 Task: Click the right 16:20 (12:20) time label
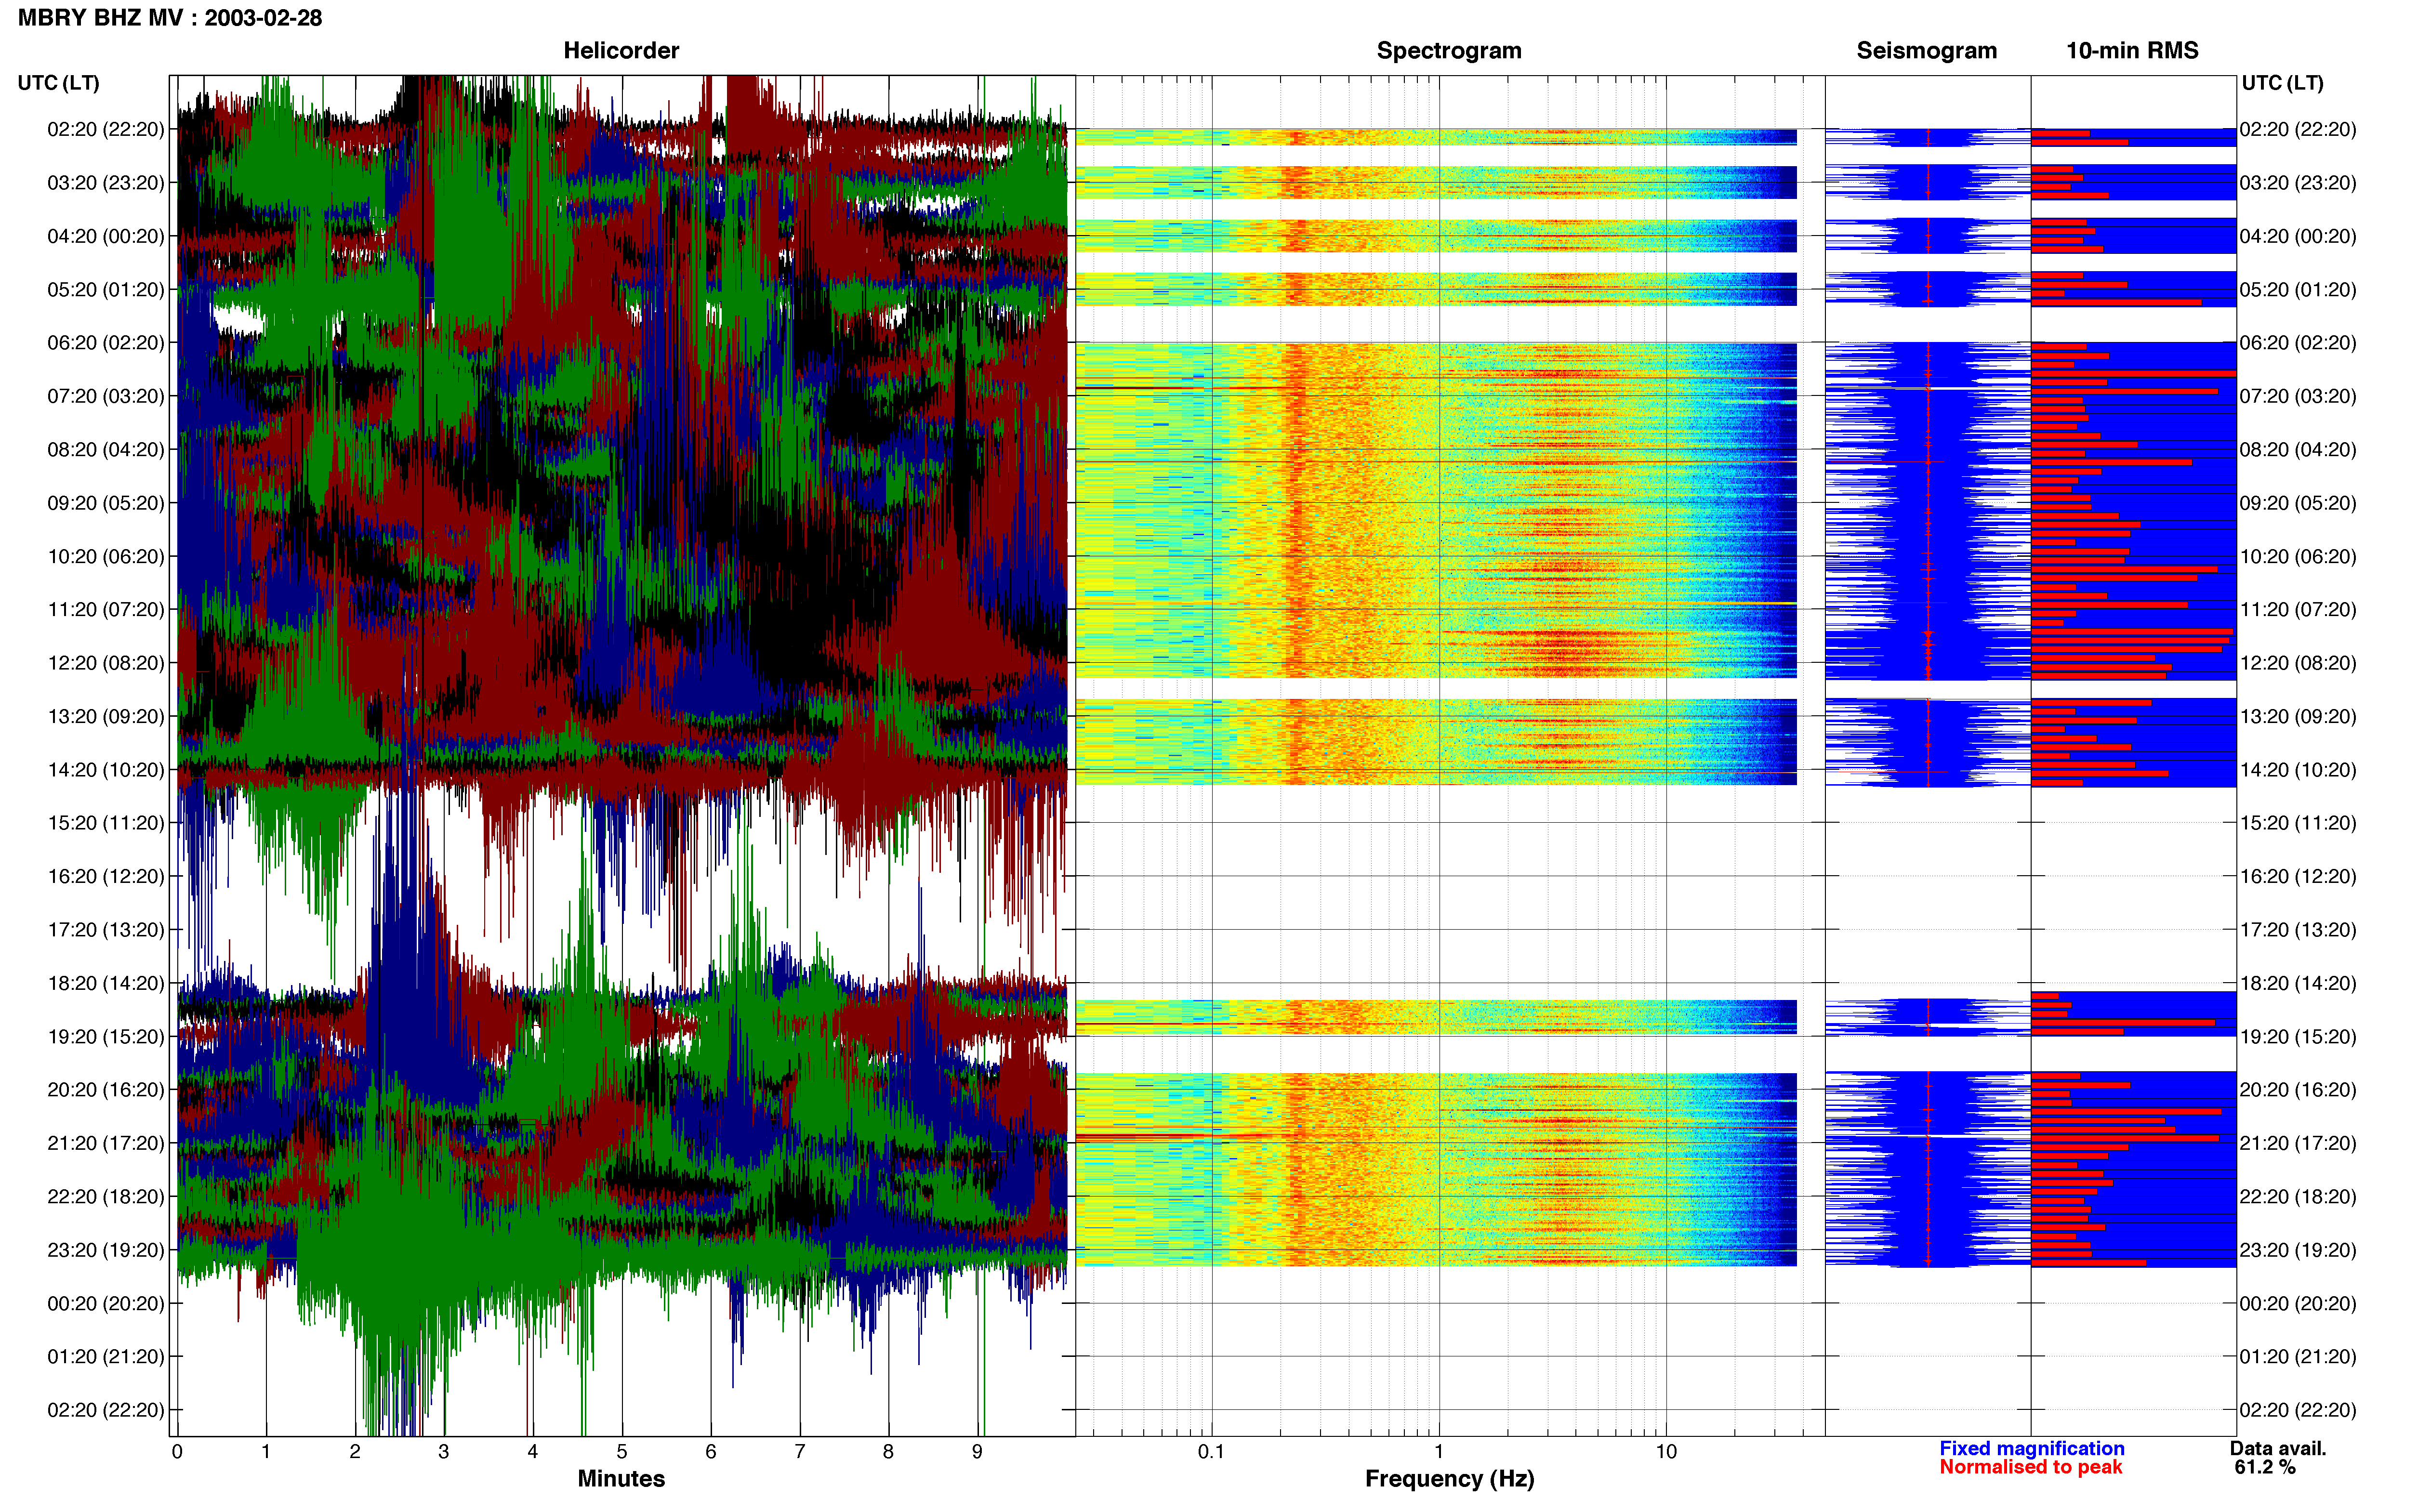click(2298, 876)
